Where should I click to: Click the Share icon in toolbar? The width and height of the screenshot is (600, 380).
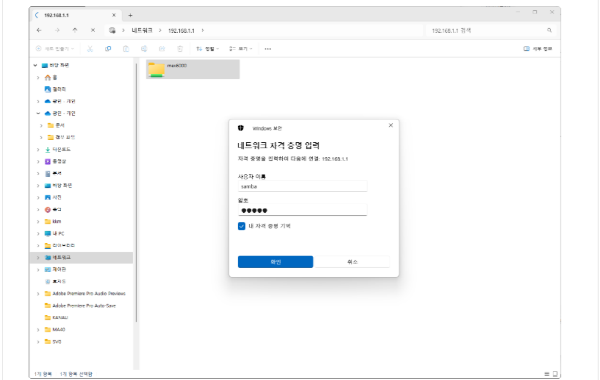pos(162,49)
